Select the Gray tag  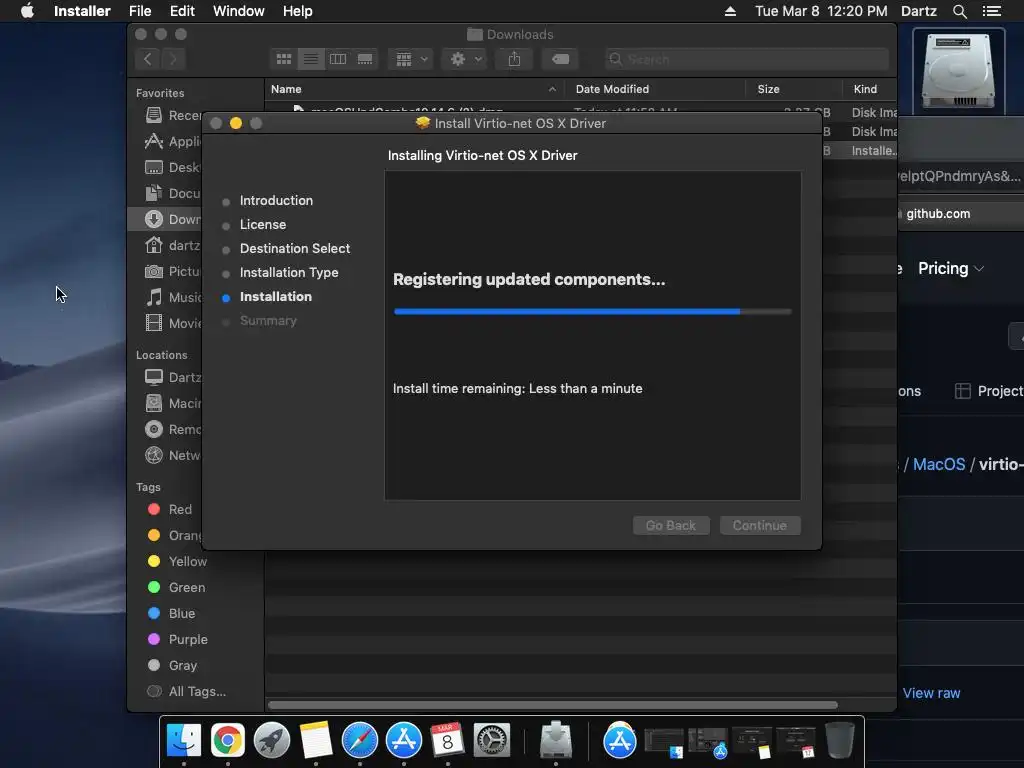pyautogui.click(x=172, y=665)
